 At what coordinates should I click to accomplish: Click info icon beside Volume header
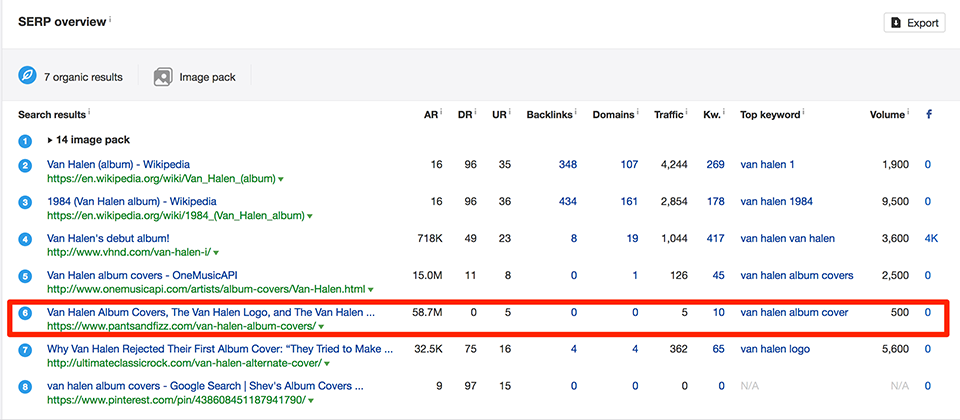coord(908,112)
